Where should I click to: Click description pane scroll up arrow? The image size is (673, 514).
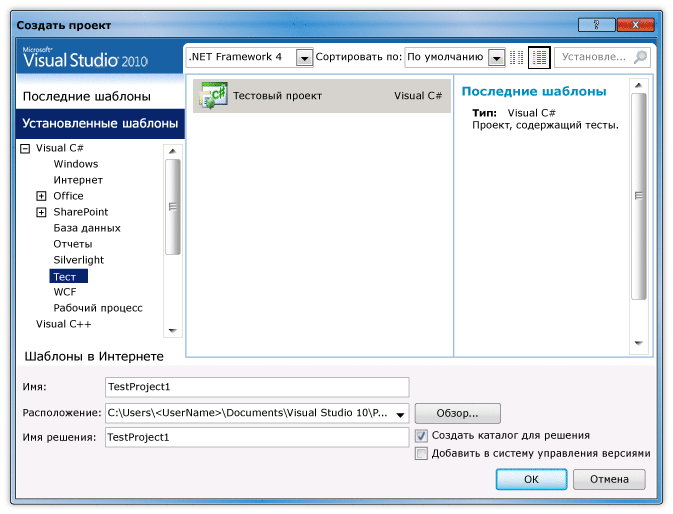coord(639,85)
